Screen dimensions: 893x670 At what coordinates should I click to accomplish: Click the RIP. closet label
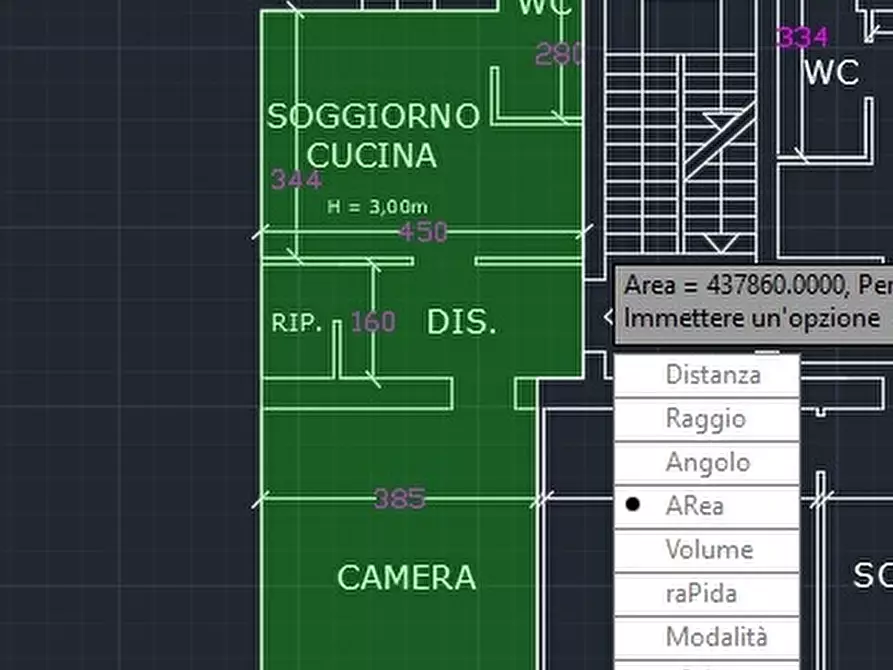296,322
